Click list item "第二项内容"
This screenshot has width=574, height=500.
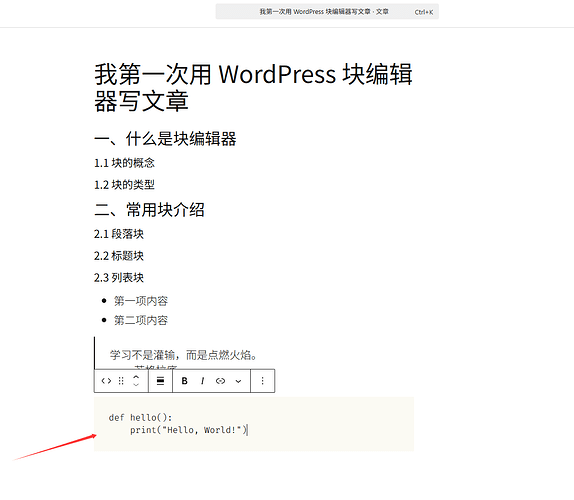point(141,320)
